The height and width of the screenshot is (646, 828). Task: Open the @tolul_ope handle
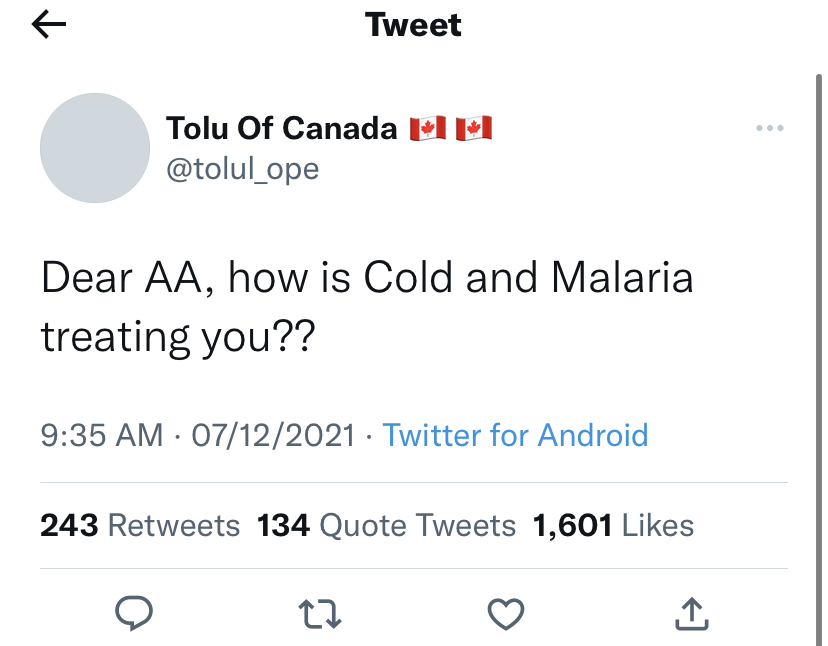pyautogui.click(x=242, y=169)
